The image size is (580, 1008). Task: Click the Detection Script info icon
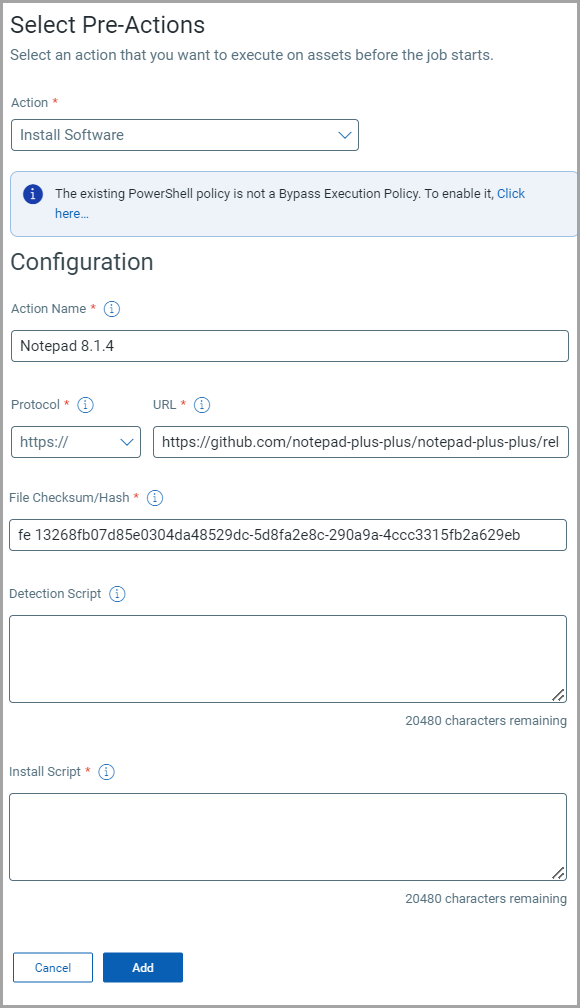[116, 594]
